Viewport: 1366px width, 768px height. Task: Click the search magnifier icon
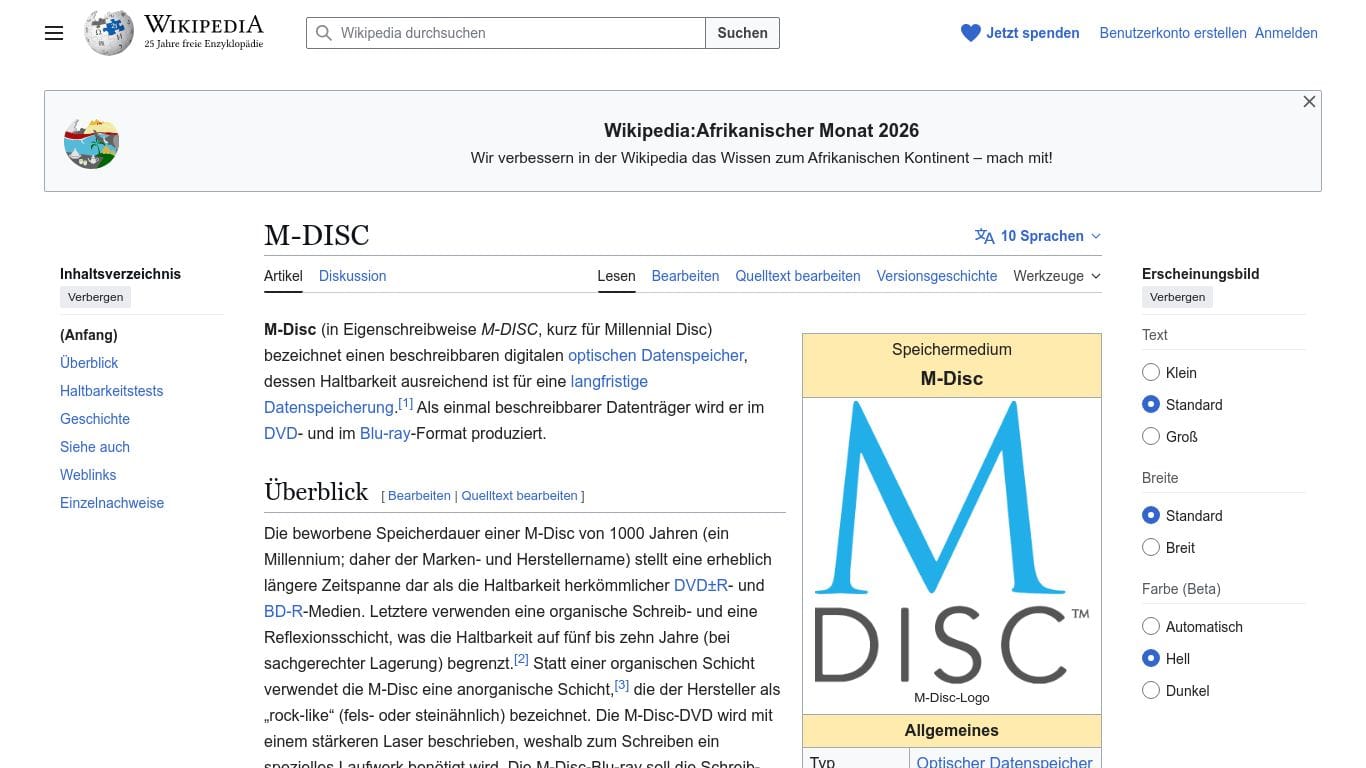click(x=323, y=33)
